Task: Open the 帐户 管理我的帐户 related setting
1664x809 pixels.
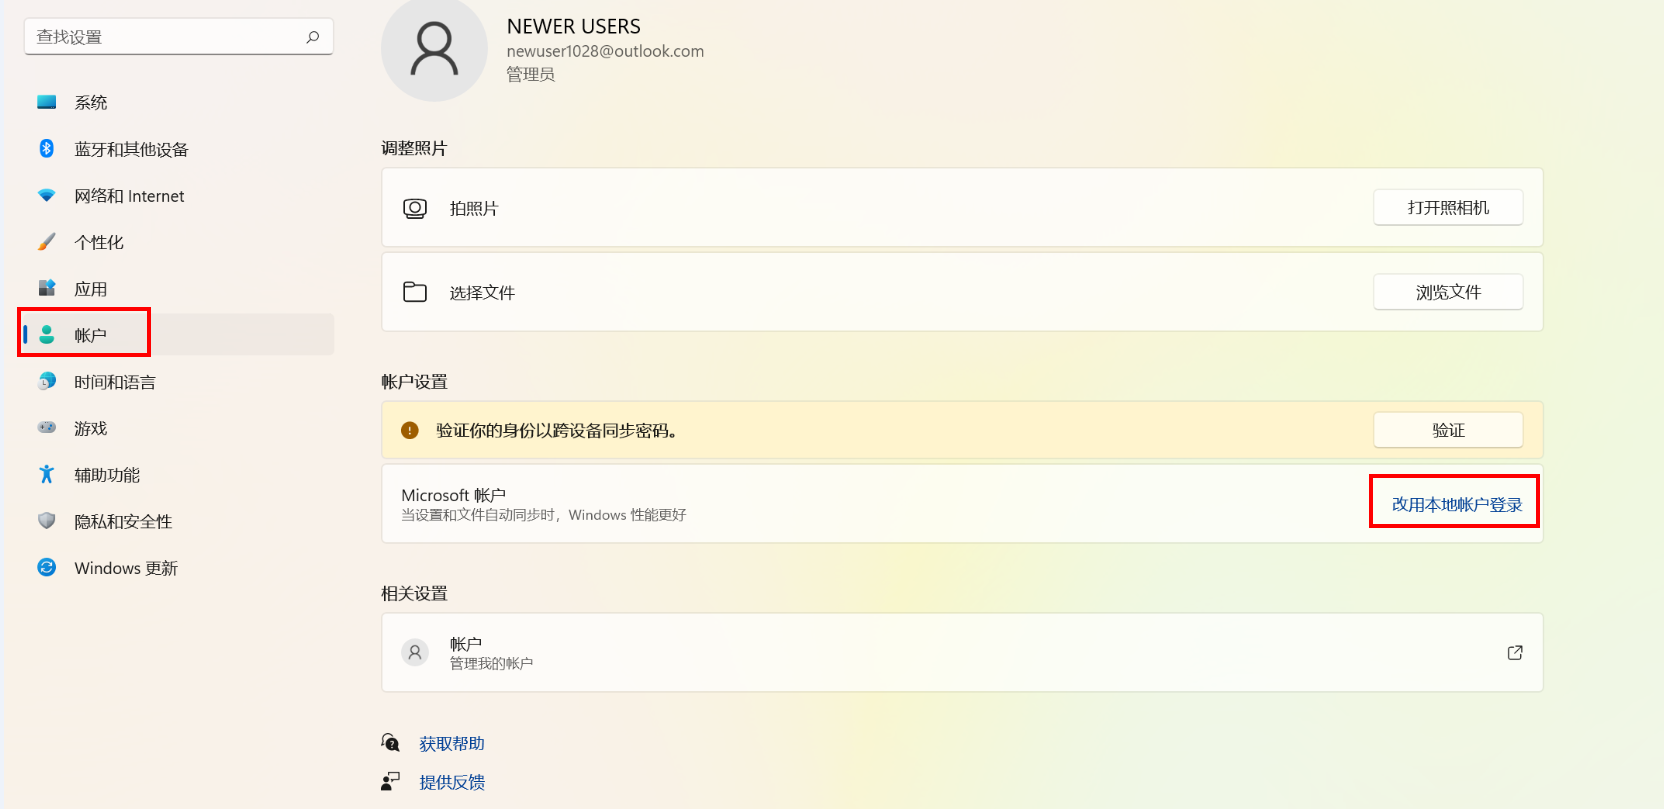Action: [x=962, y=652]
